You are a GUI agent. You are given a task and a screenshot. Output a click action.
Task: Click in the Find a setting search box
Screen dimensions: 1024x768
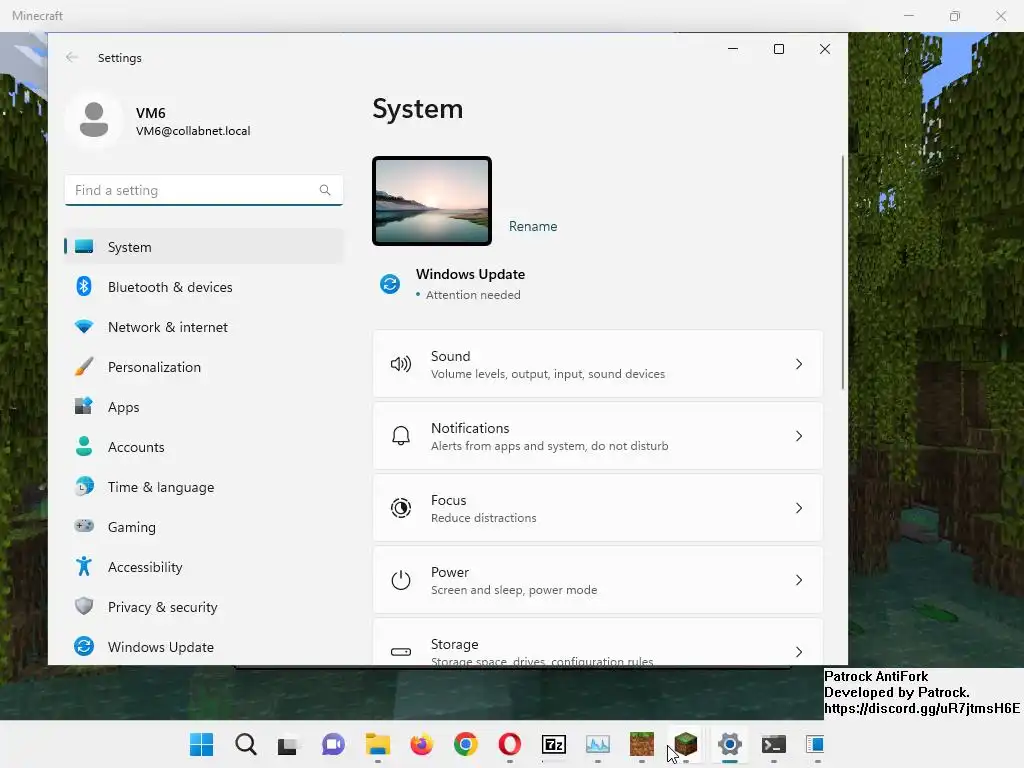[x=204, y=190]
